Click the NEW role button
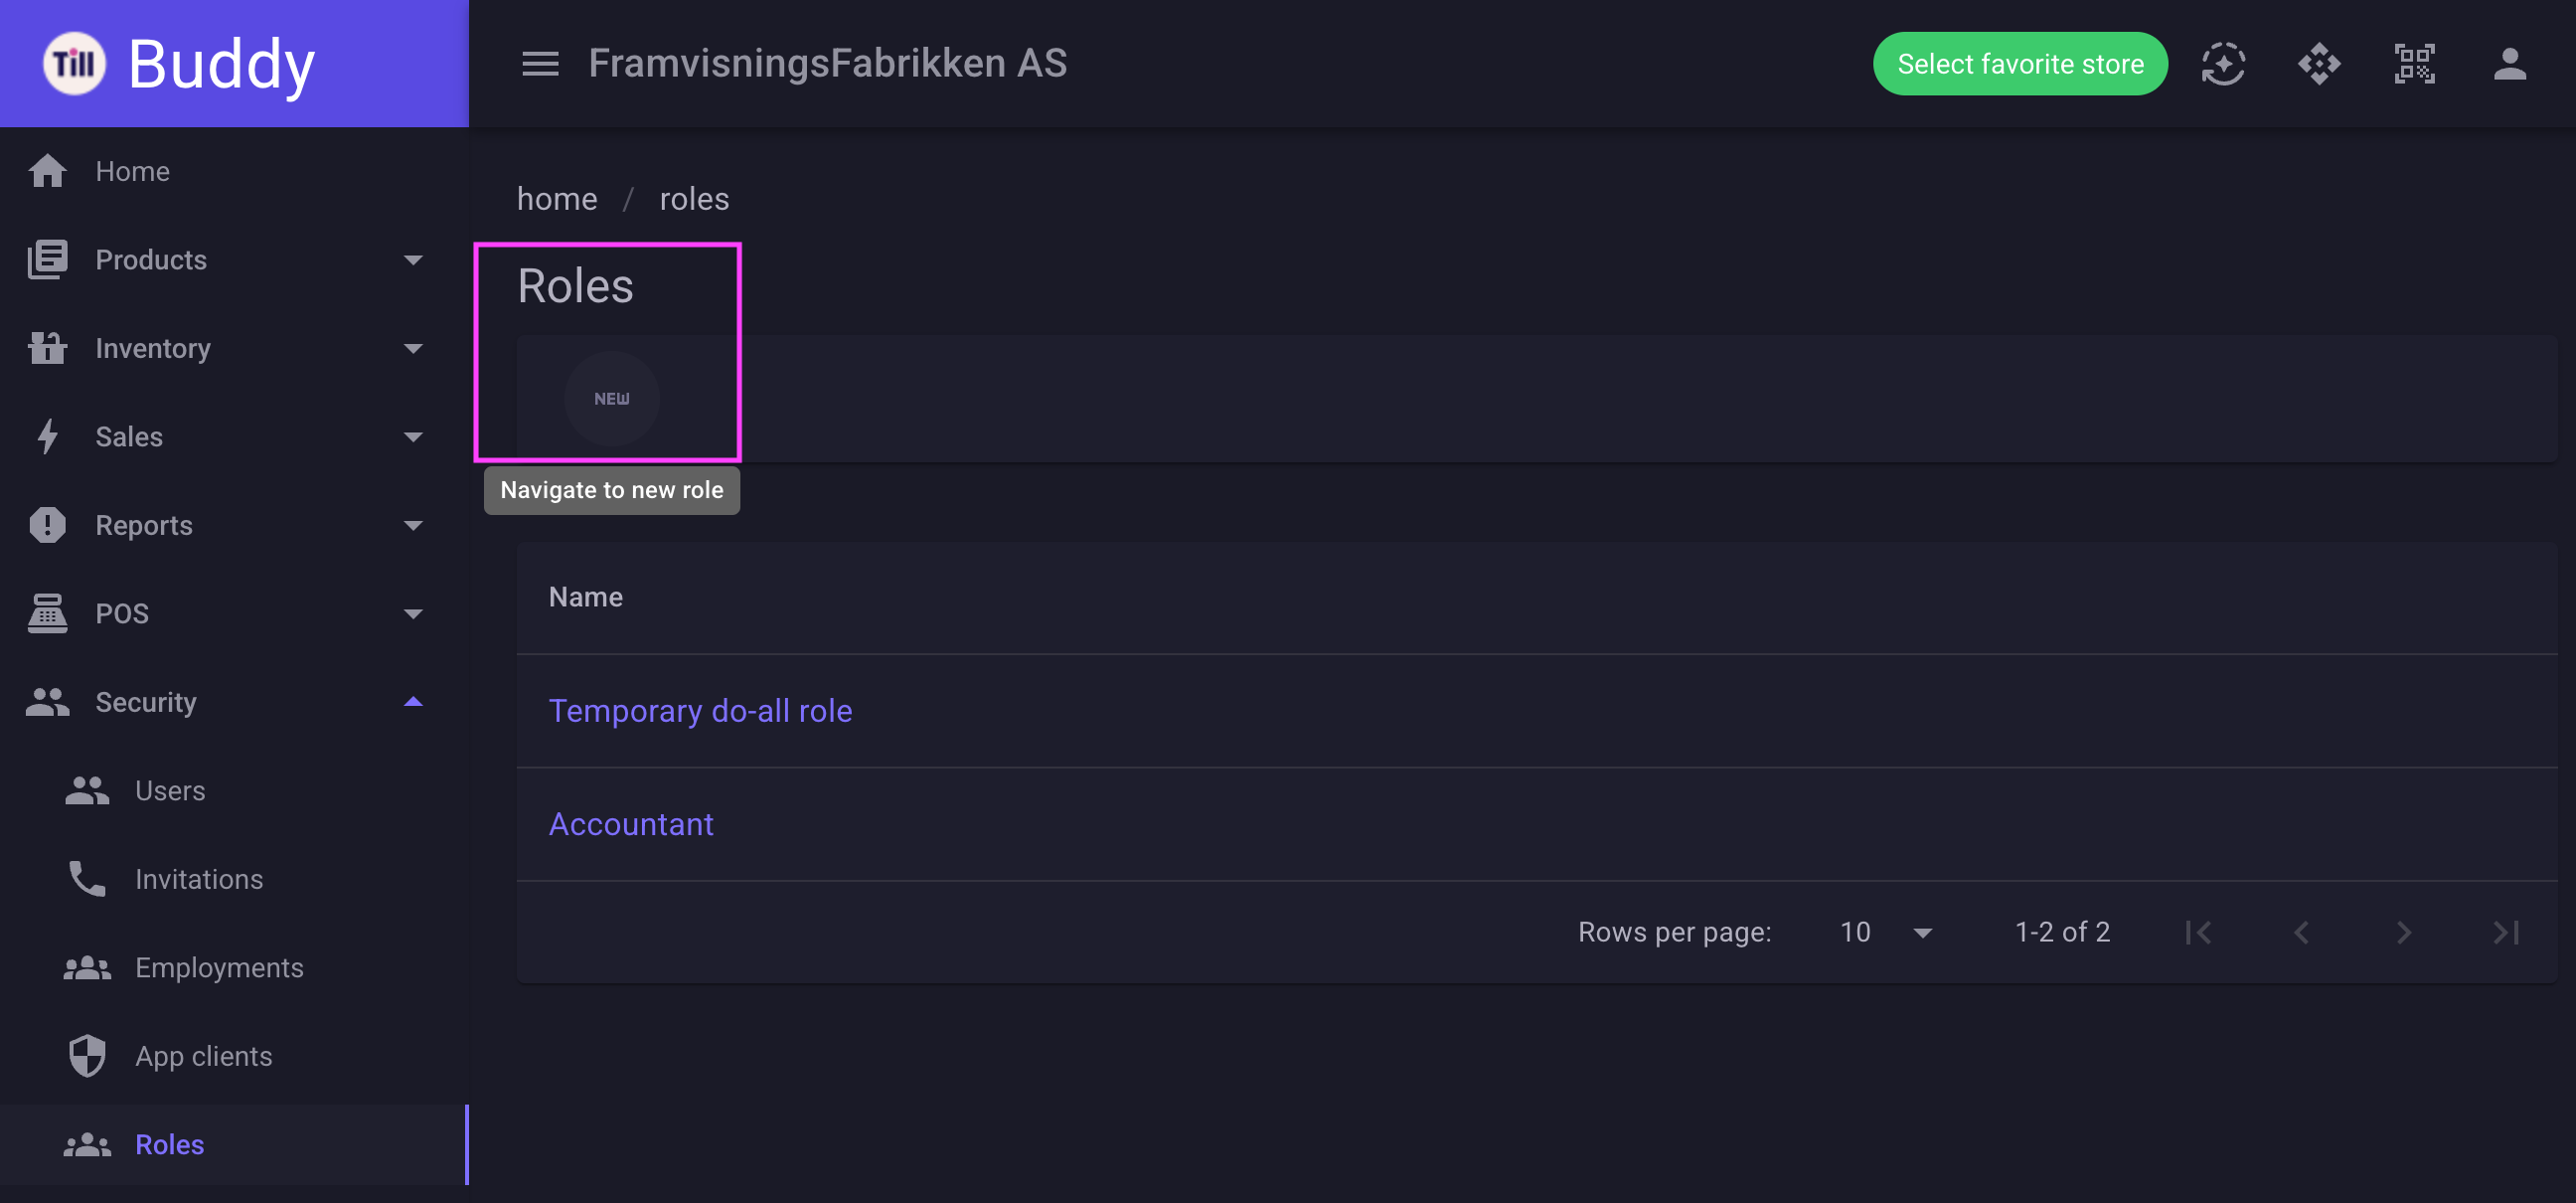Viewport: 2576px width, 1203px height. pyautogui.click(x=612, y=398)
